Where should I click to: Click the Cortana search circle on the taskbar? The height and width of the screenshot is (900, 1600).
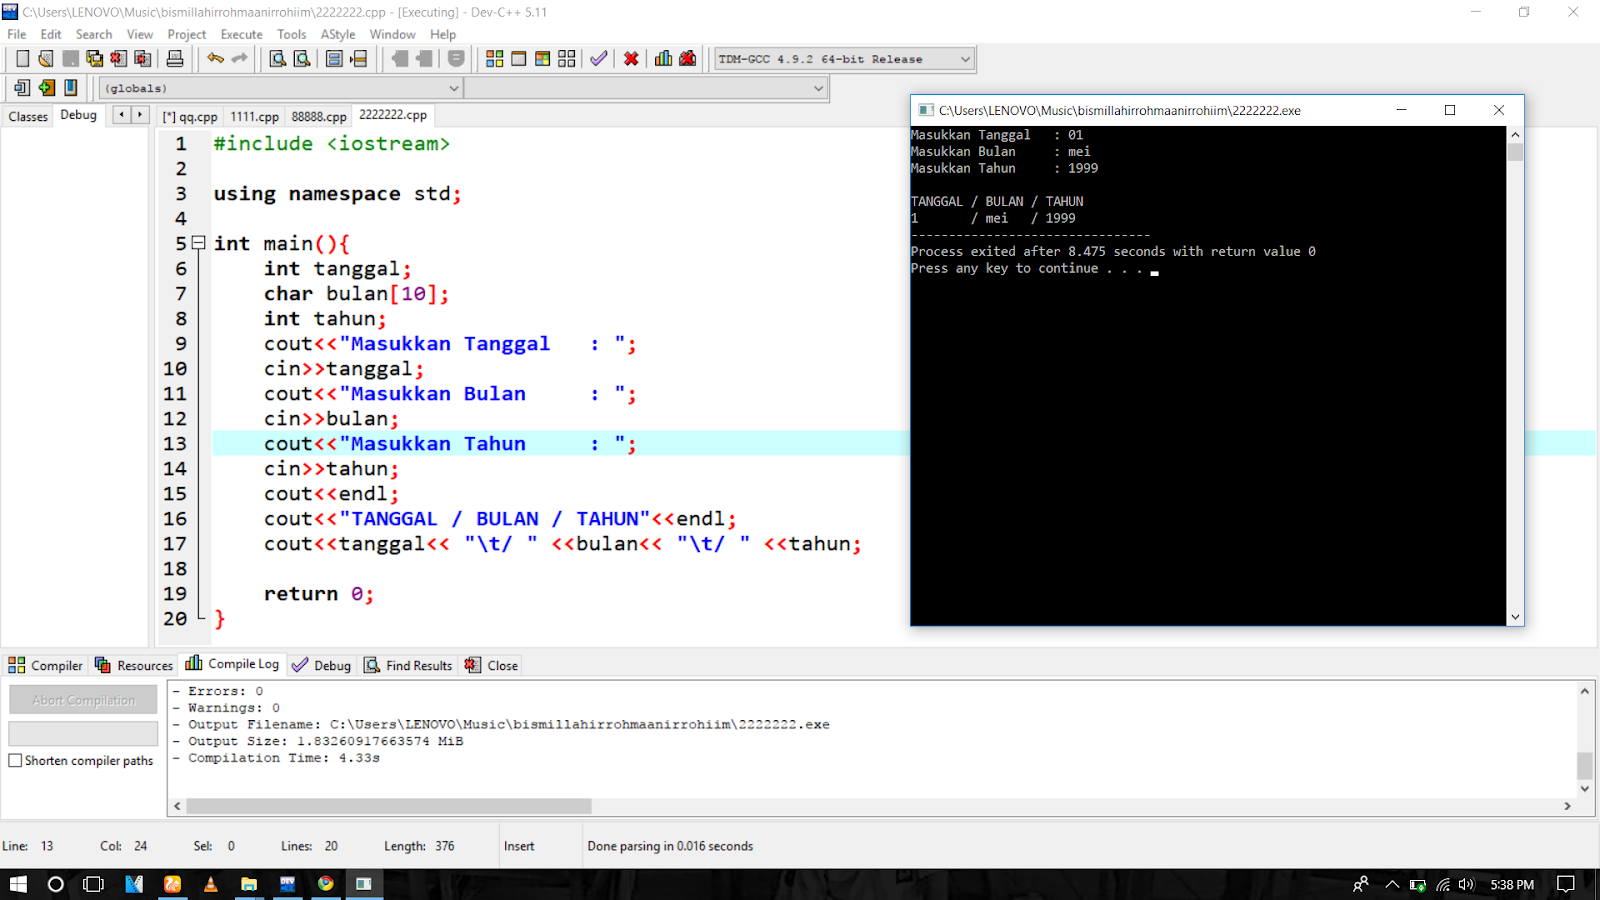[56, 884]
